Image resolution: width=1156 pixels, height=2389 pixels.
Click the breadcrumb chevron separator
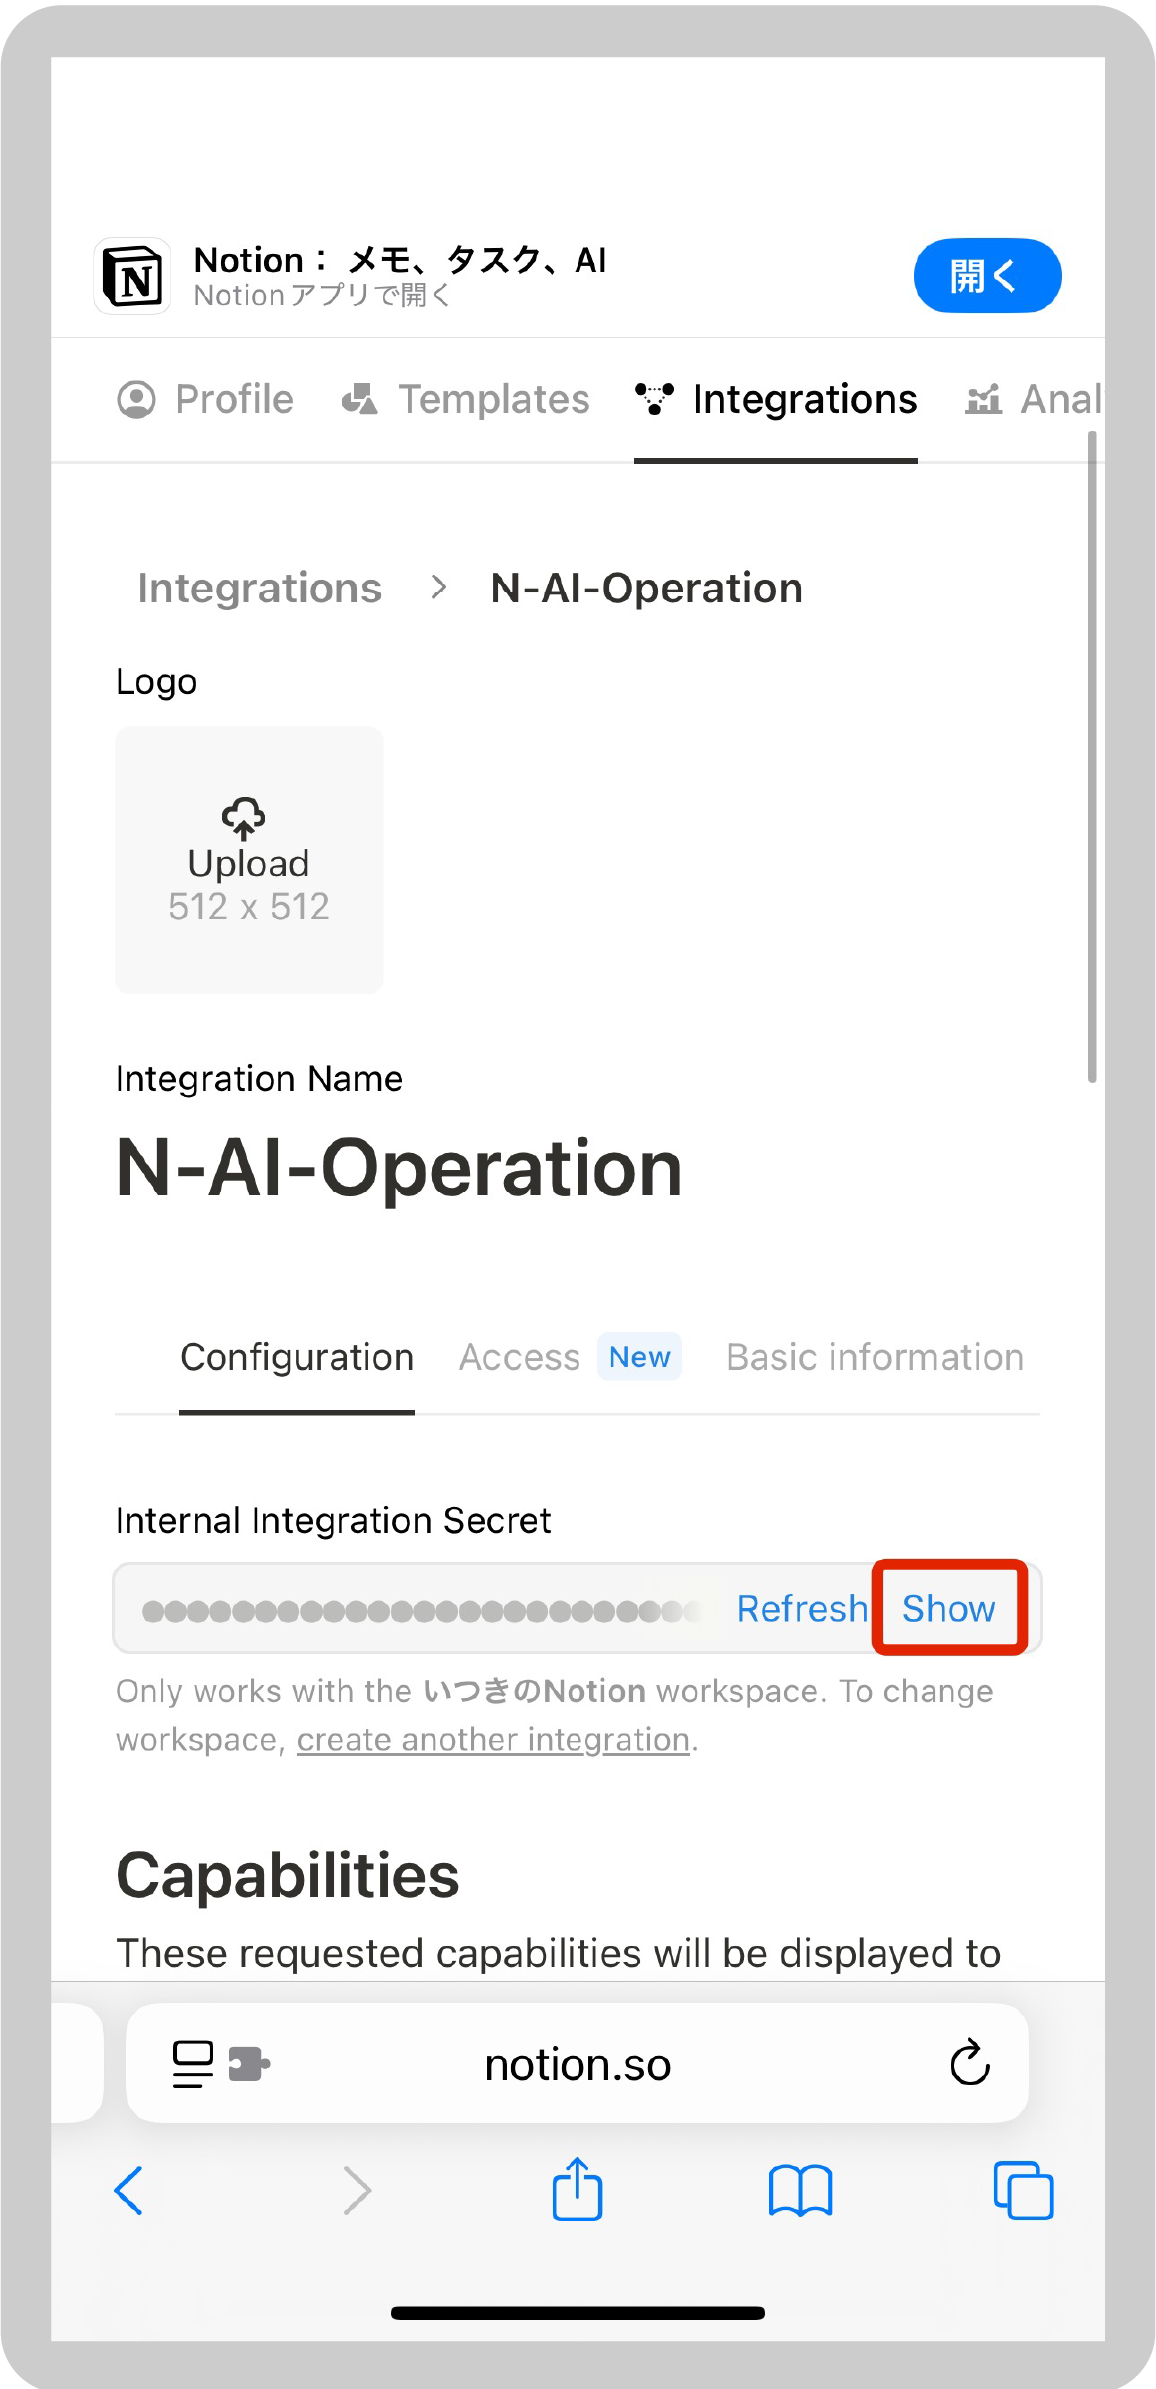pyautogui.click(x=438, y=587)
